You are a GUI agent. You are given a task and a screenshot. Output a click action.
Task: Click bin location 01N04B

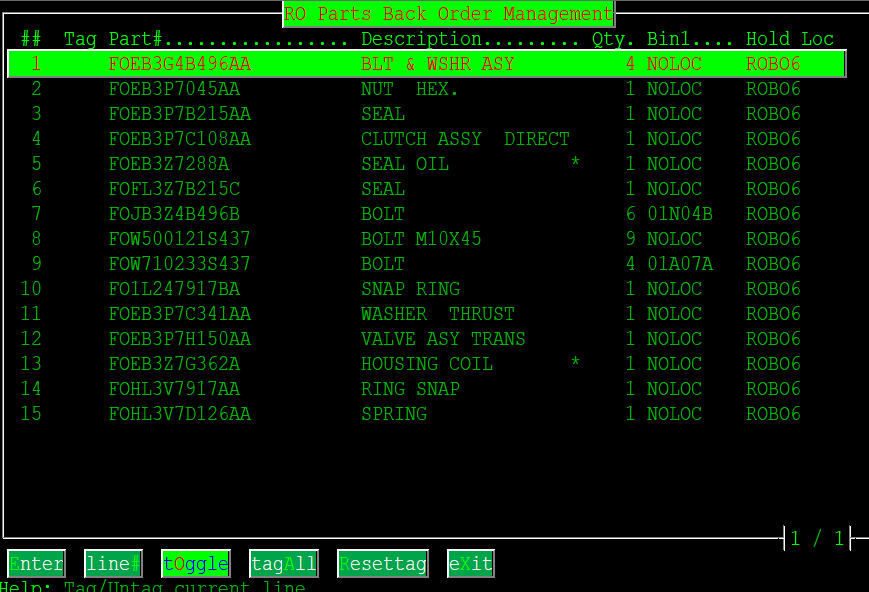click(x=679, y=213)
